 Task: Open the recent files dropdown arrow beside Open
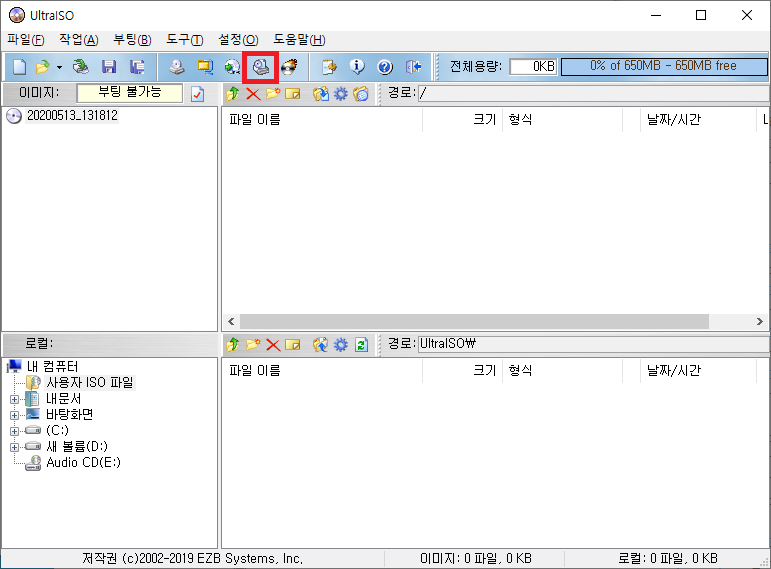[x=59, y=67]
